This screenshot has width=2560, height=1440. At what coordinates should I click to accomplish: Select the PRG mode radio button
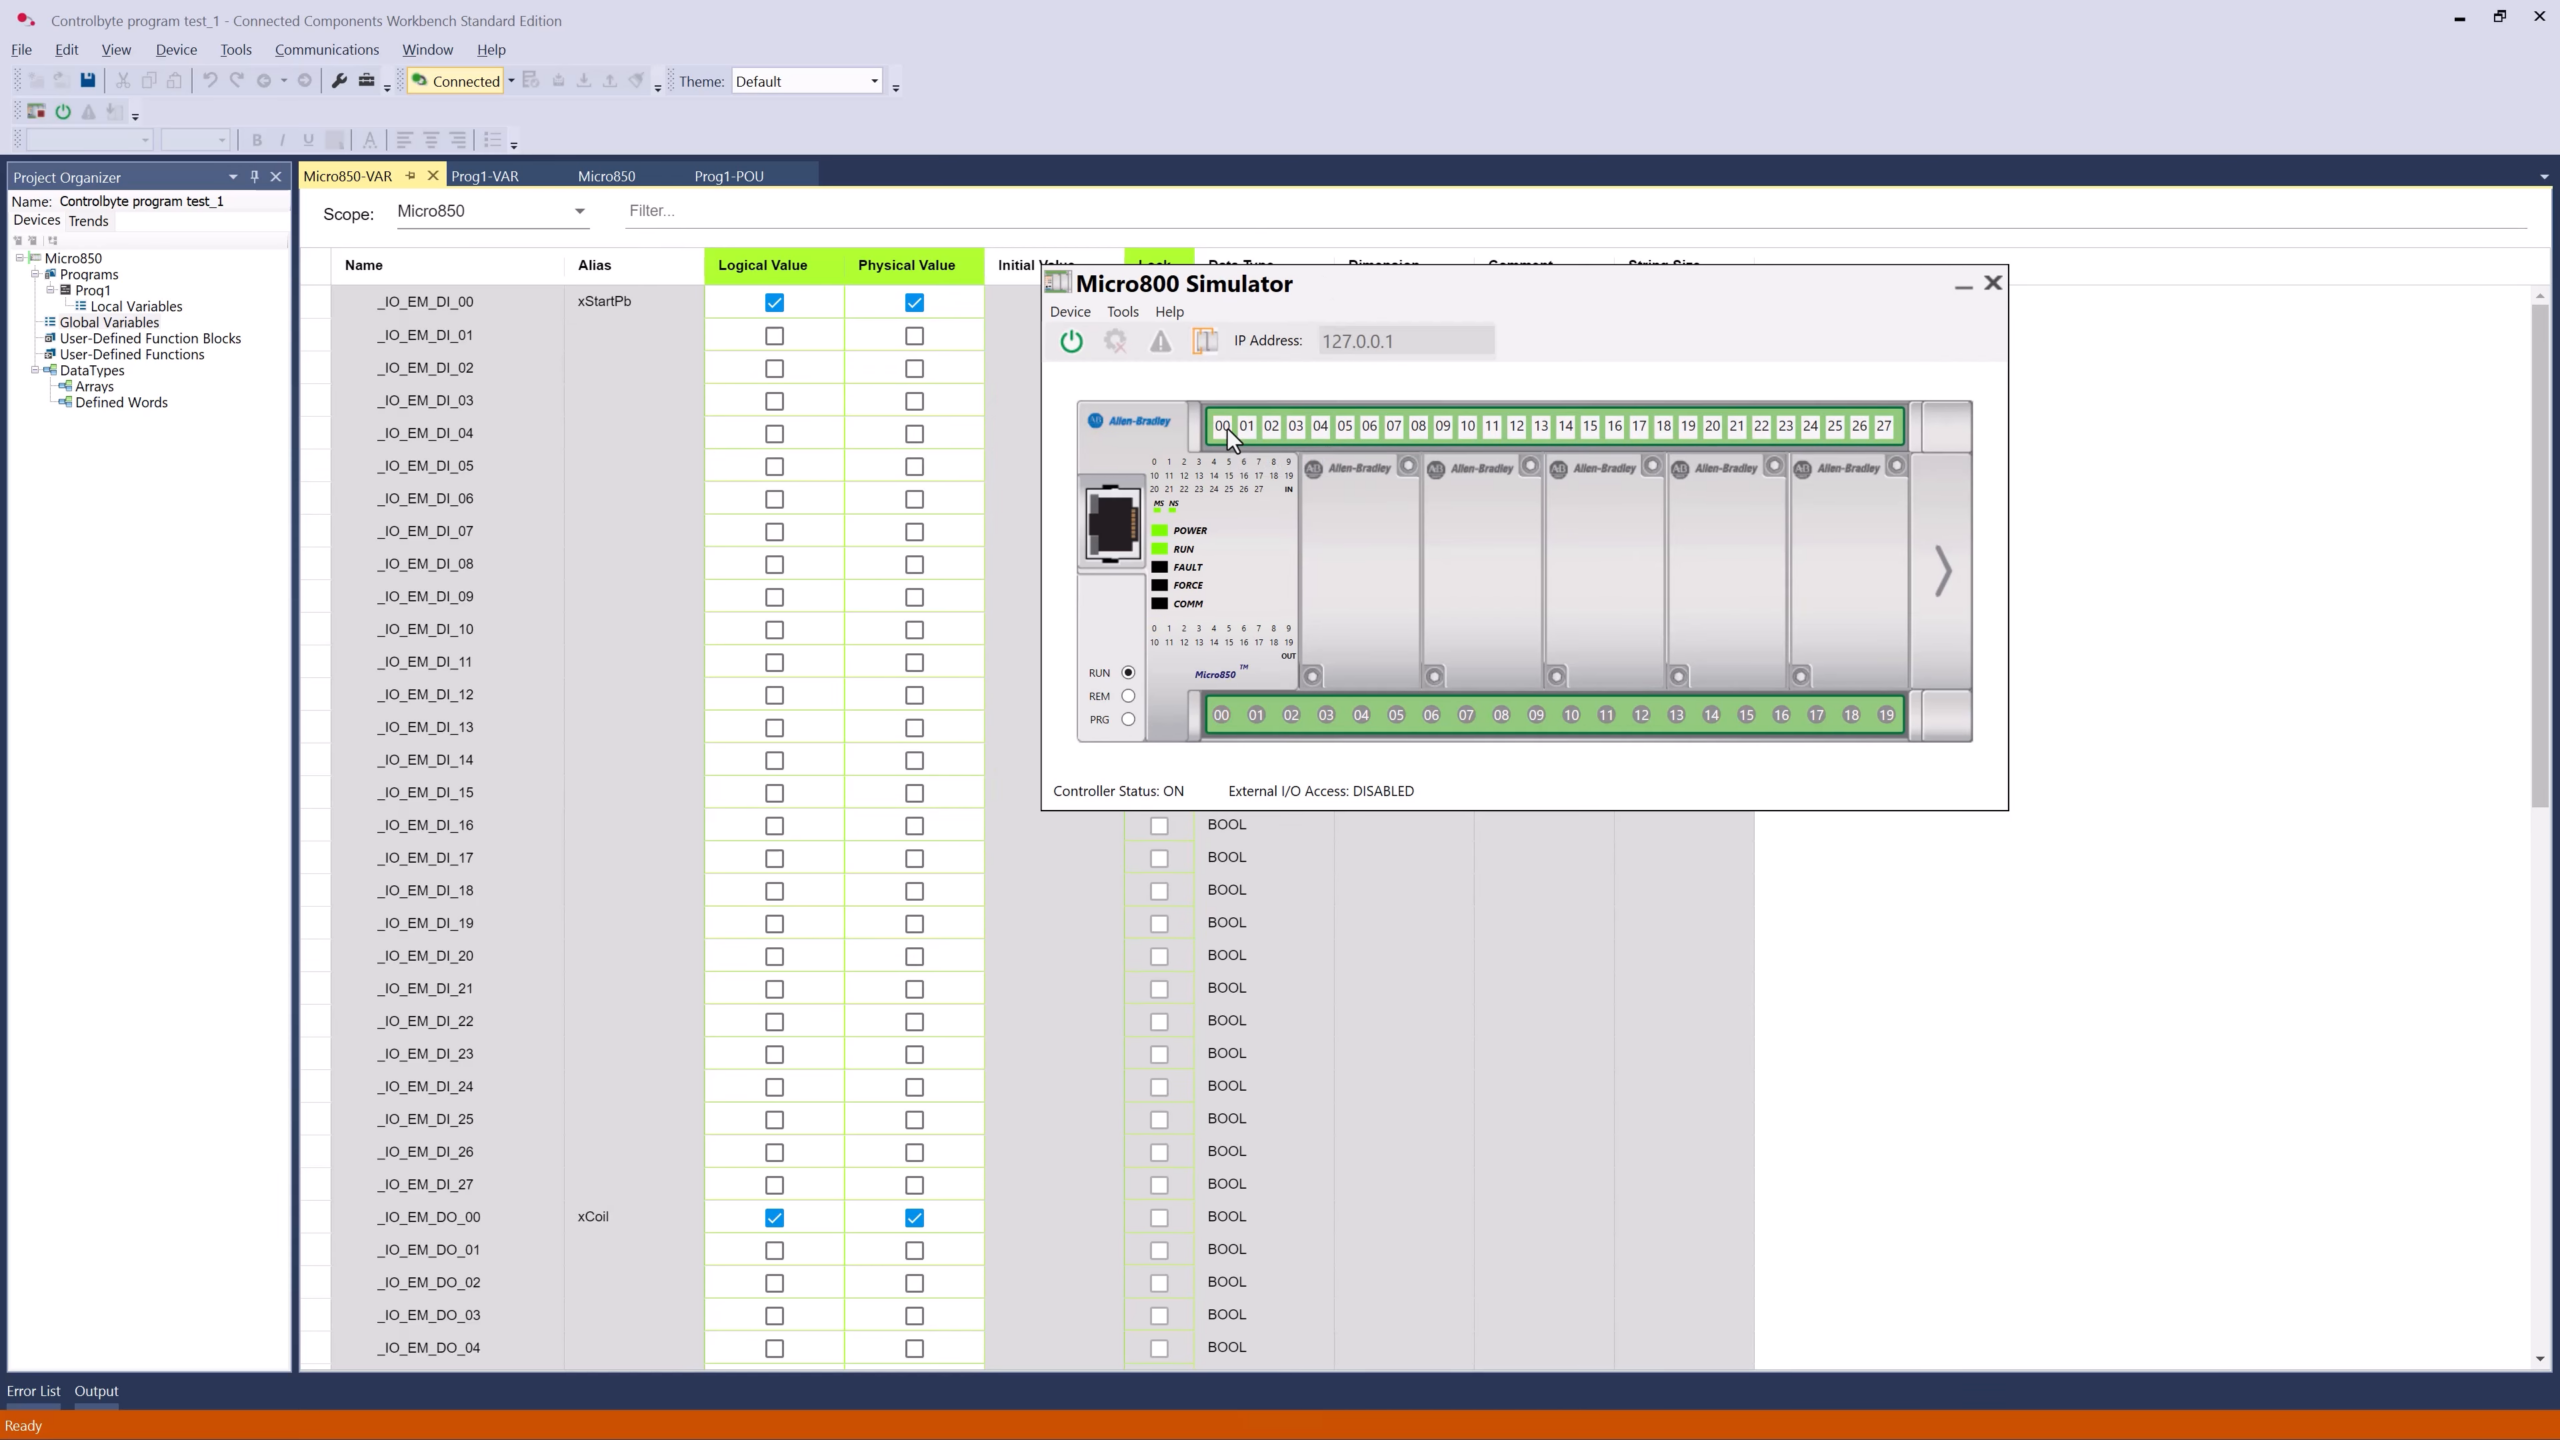click(1128, 719)
